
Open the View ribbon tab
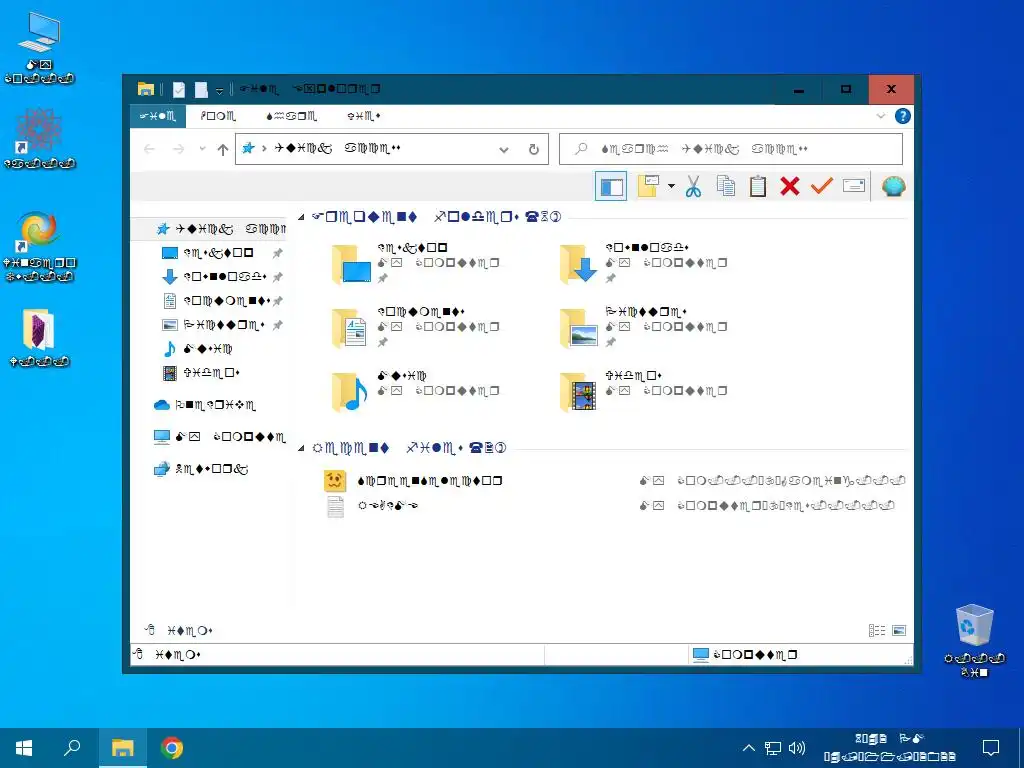[364, 116]
